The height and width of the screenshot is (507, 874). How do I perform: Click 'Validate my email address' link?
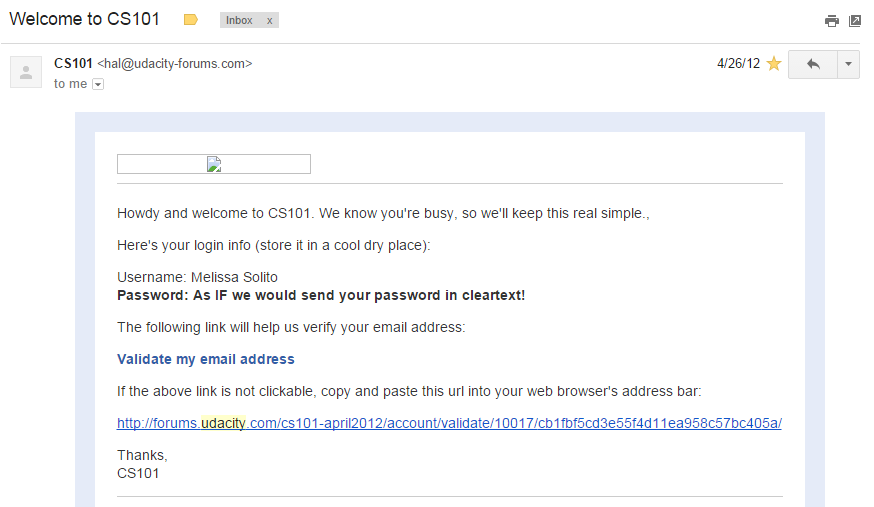click(206, 359)
